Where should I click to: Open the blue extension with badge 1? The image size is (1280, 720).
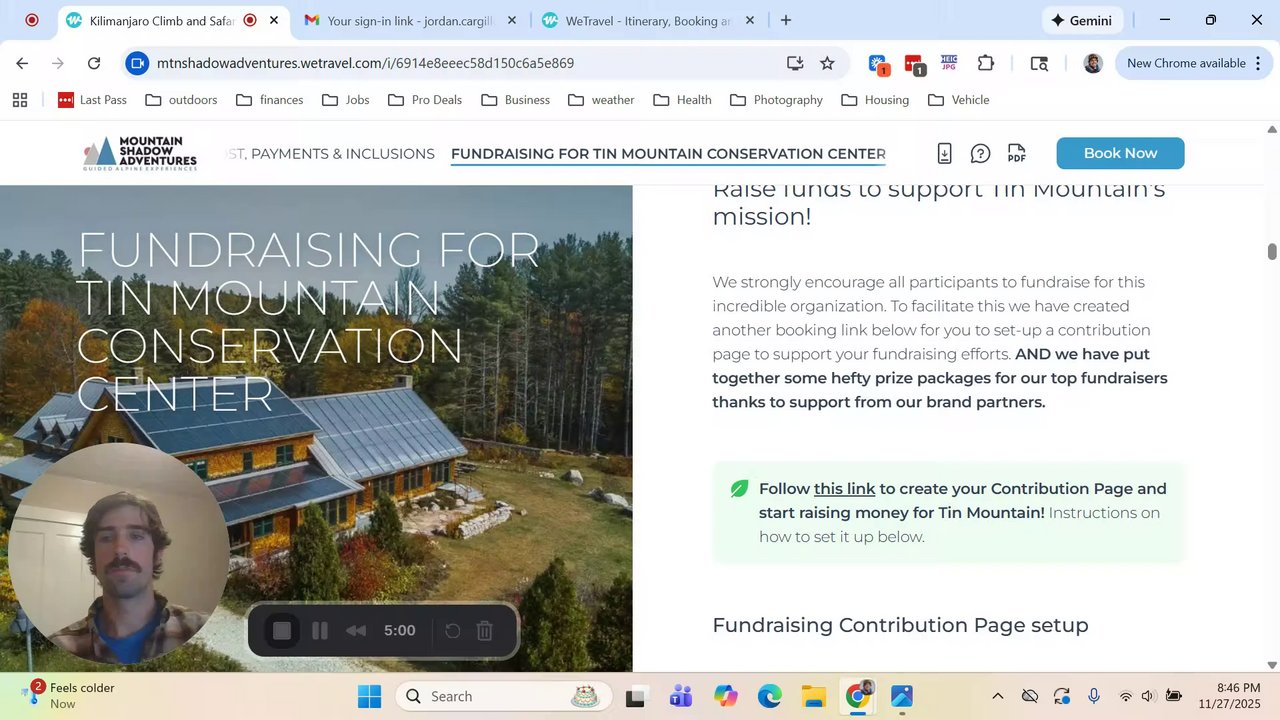click(x=878, y=64)
